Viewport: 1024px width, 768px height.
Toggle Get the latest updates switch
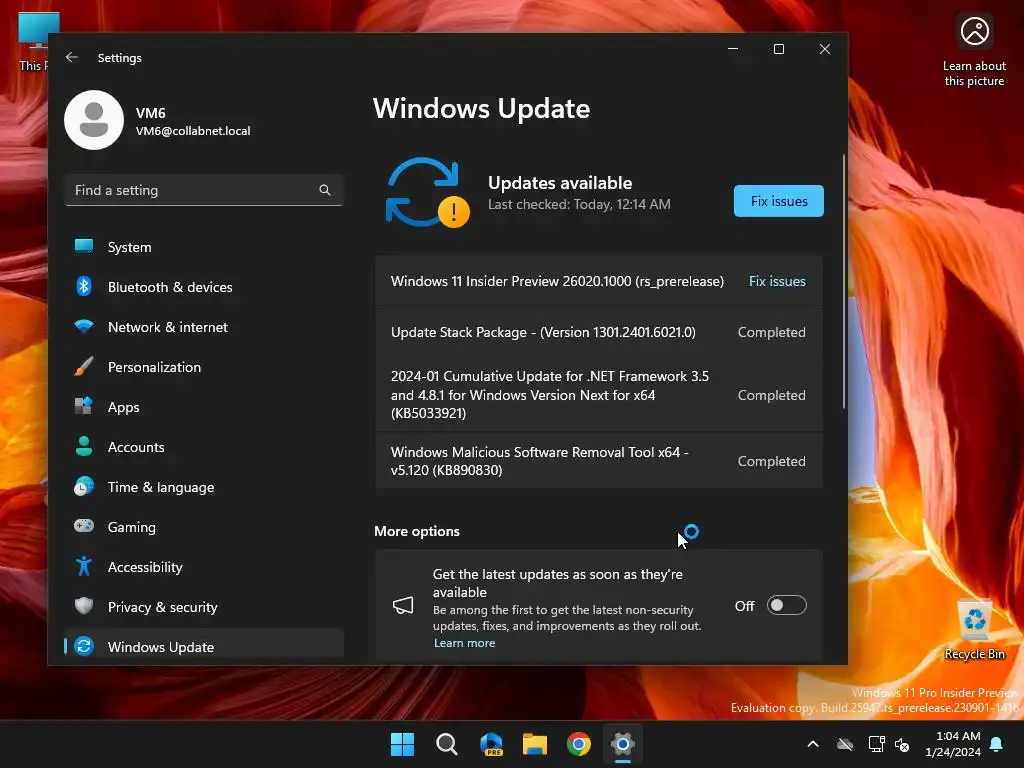pos(786,605)
